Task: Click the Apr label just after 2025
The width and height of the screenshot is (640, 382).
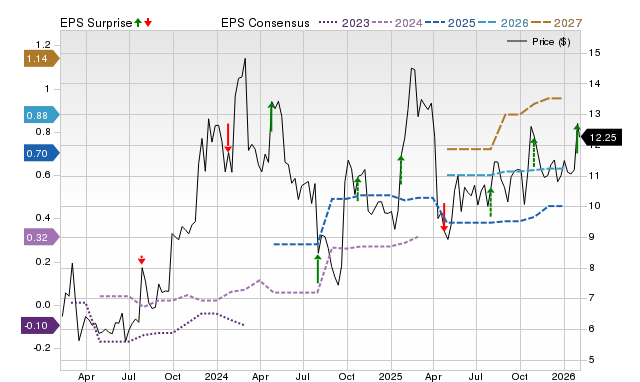Action: [x=433, y=376]
